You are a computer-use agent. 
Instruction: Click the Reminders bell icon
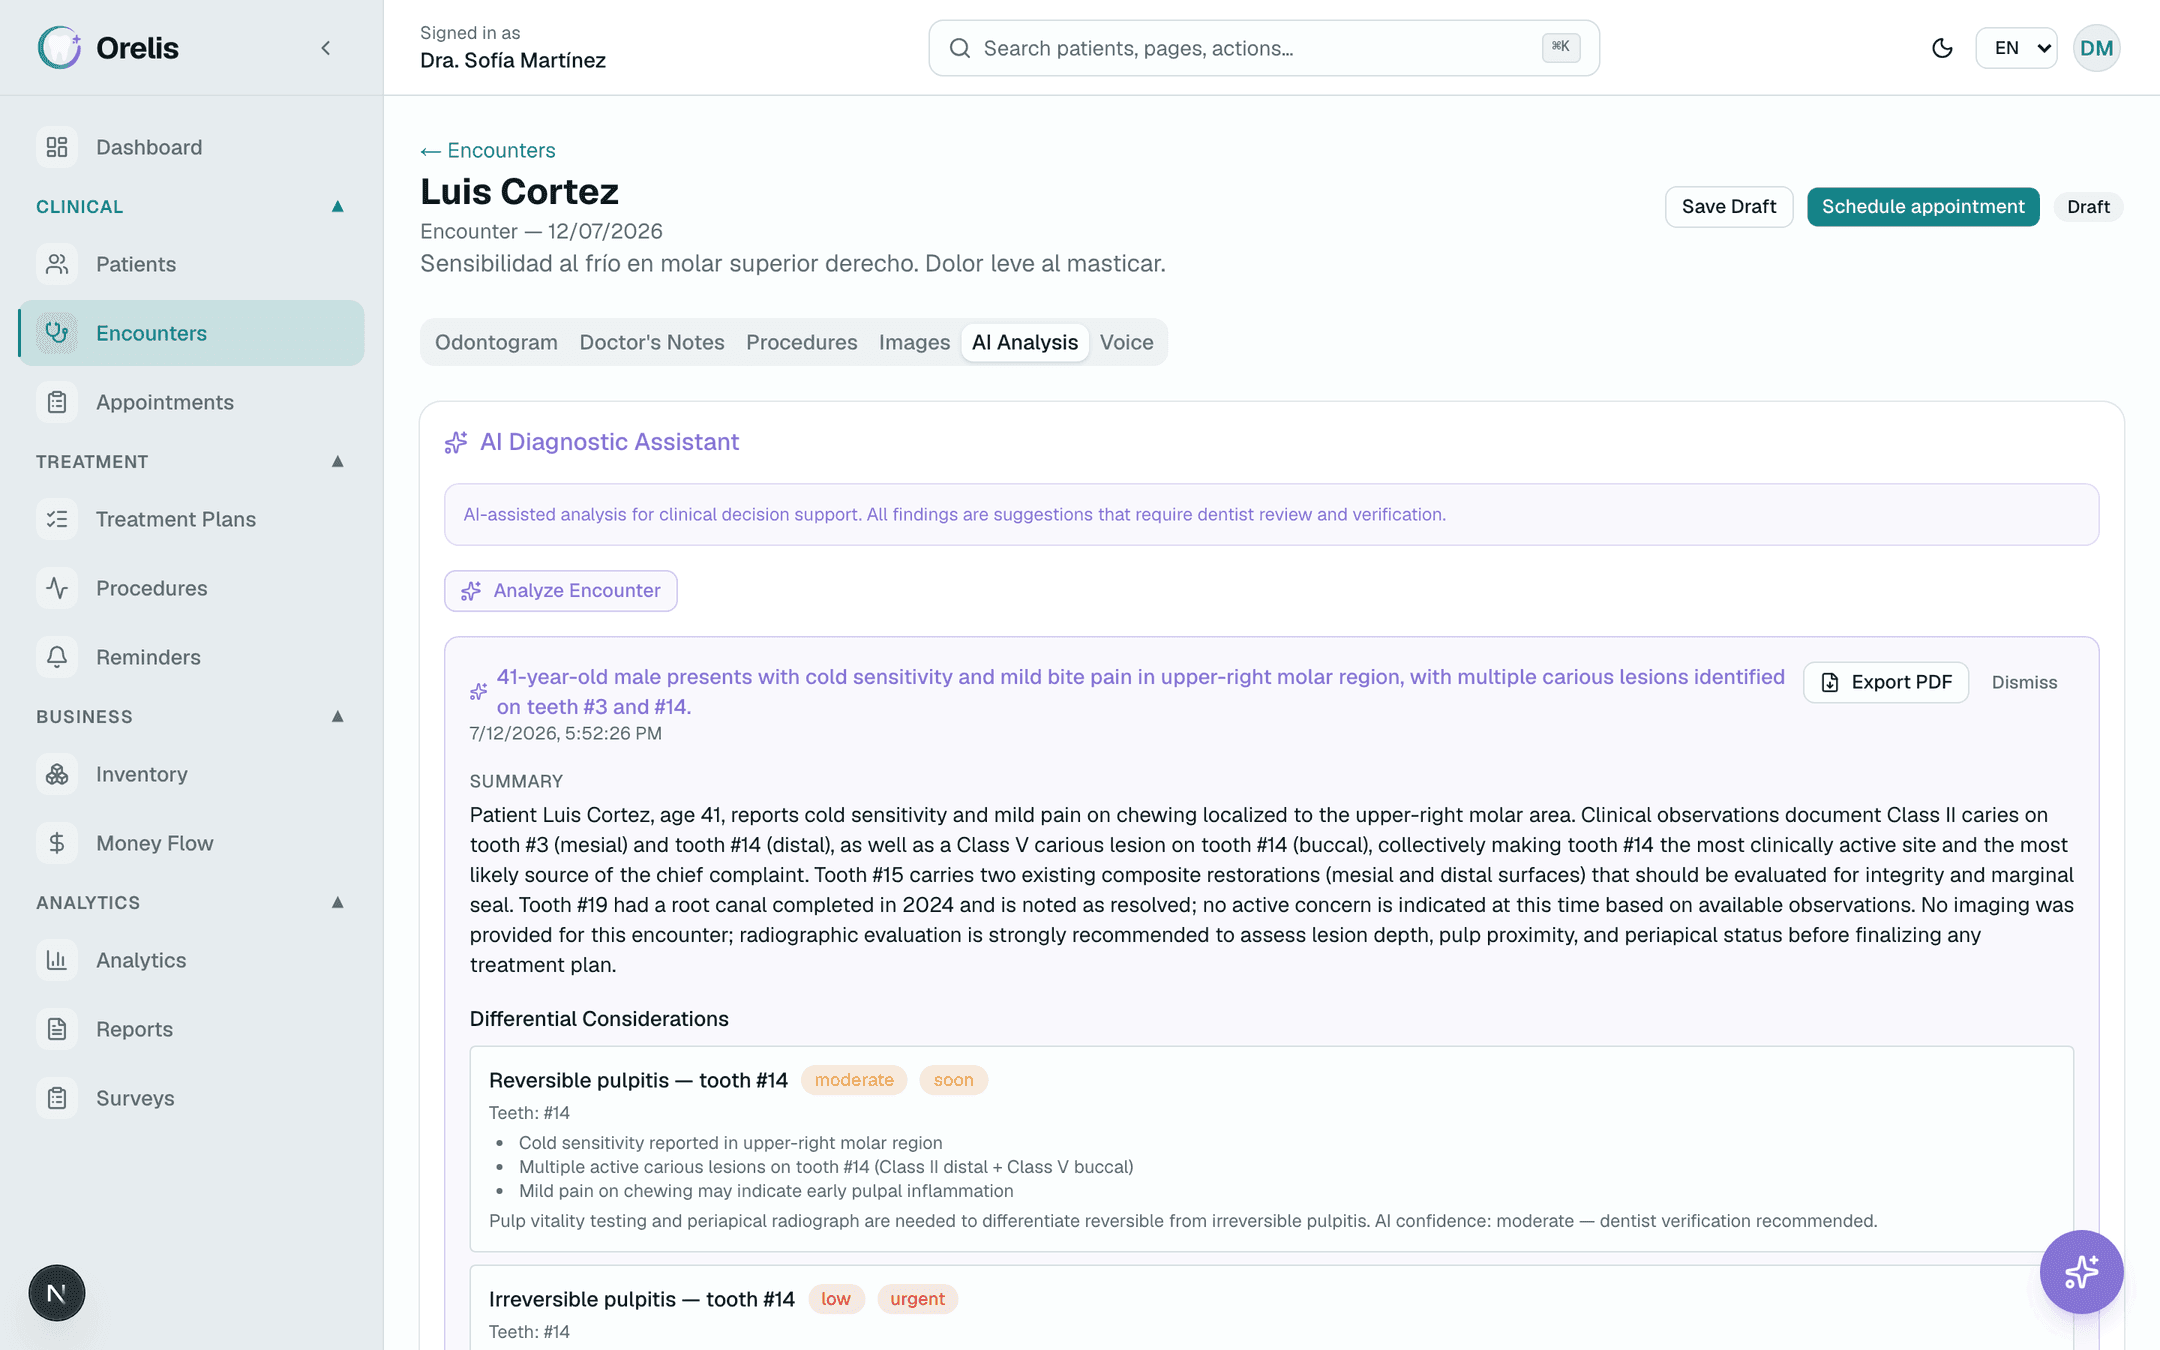[57, 657]
